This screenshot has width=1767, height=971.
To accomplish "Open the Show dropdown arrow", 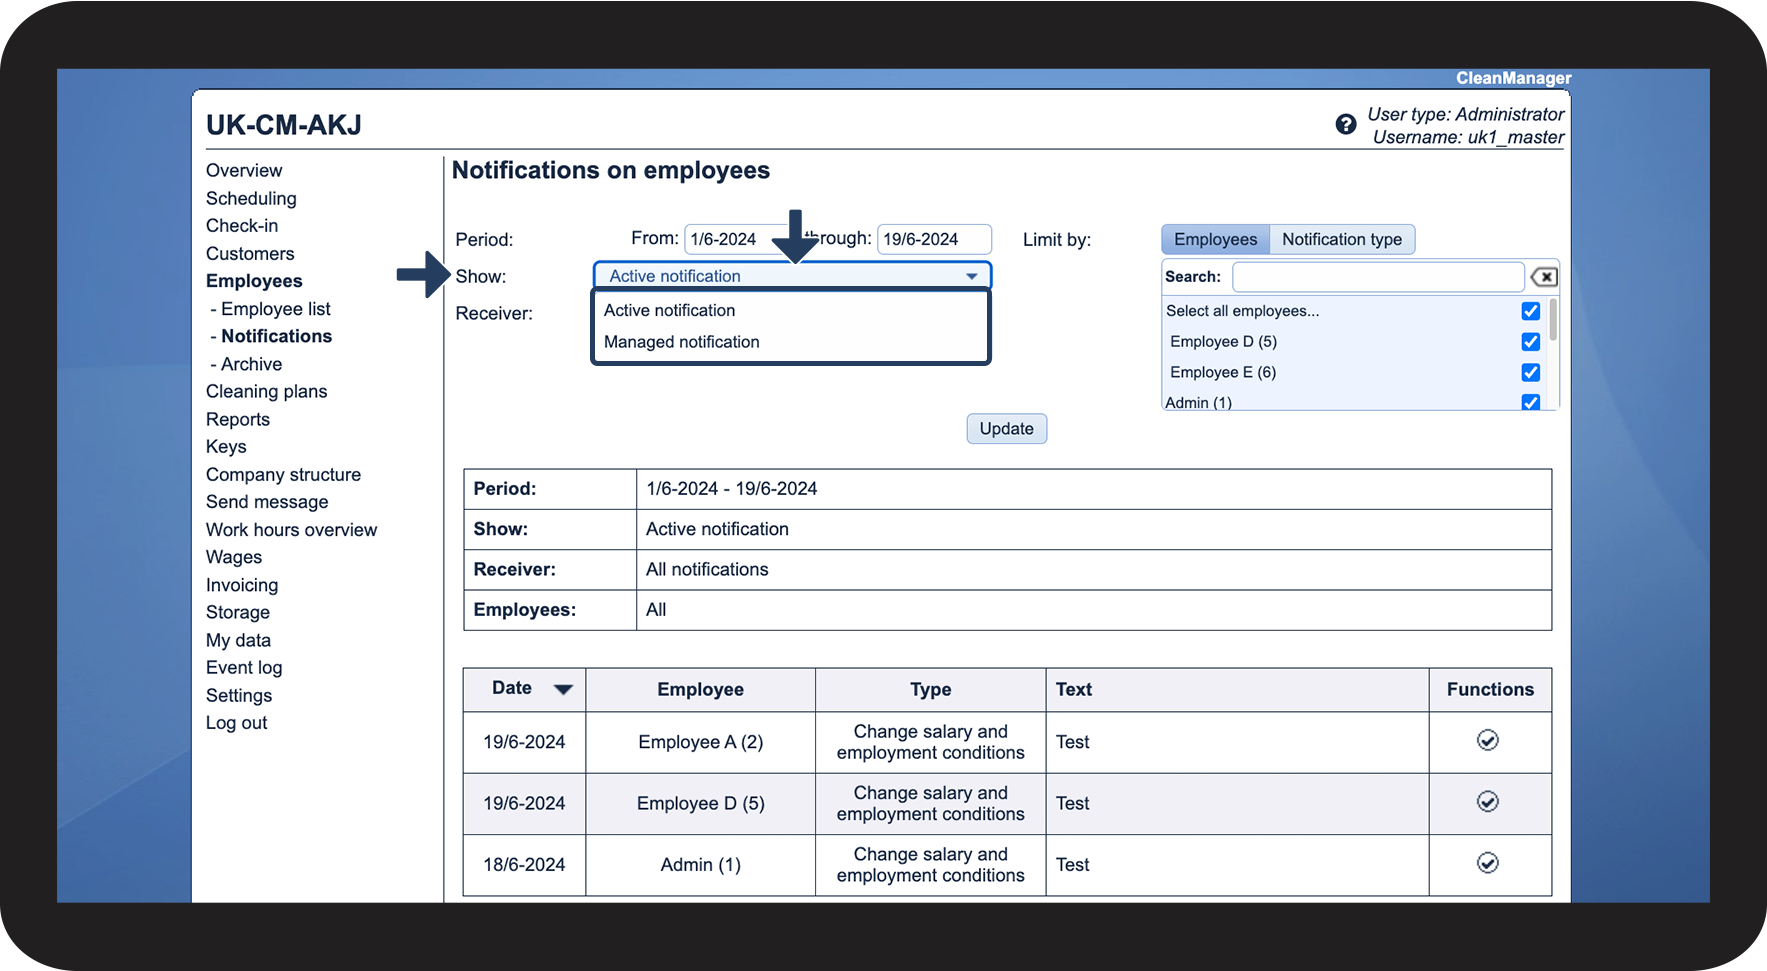I will [x=971, y=277].
